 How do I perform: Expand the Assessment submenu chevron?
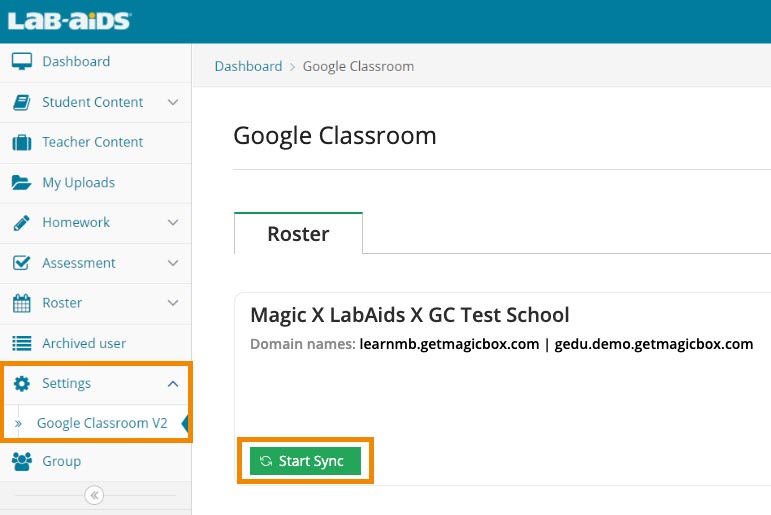(173, 263)
